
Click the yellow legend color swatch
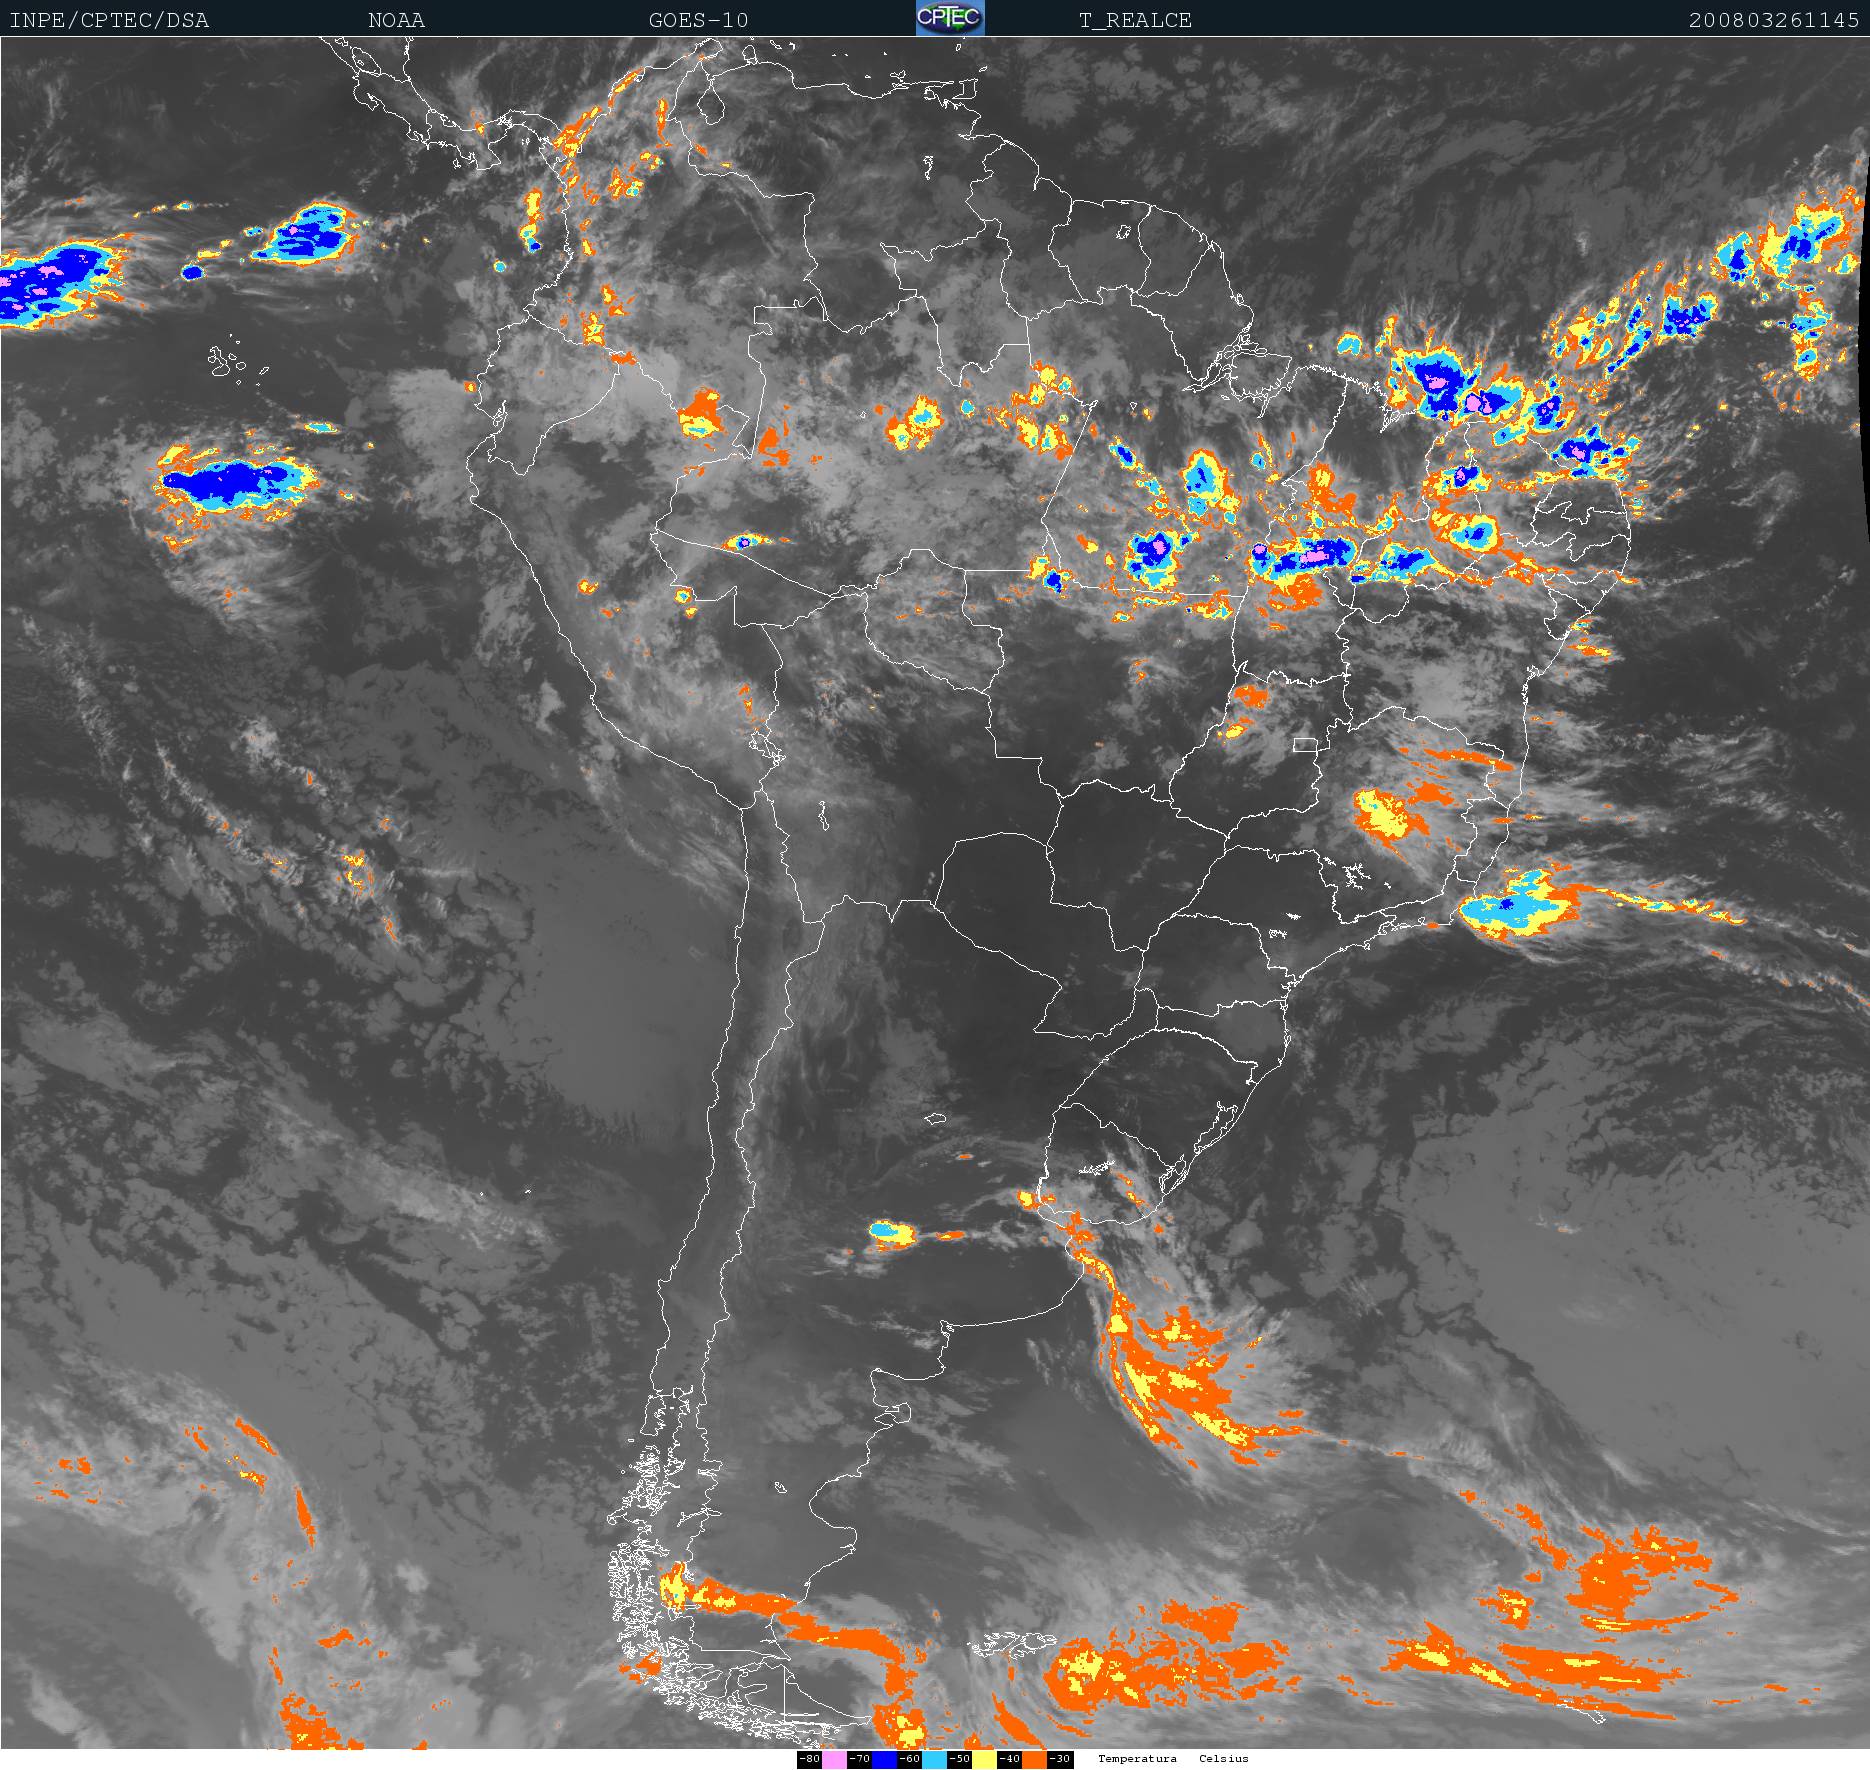984,1759
